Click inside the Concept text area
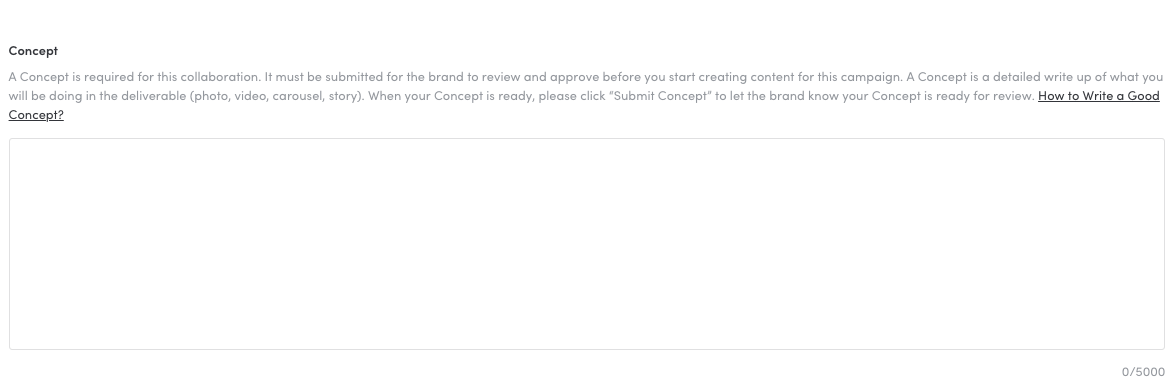Image resolution: width=1175 pixels, height=388 pixels. (587, 243)
